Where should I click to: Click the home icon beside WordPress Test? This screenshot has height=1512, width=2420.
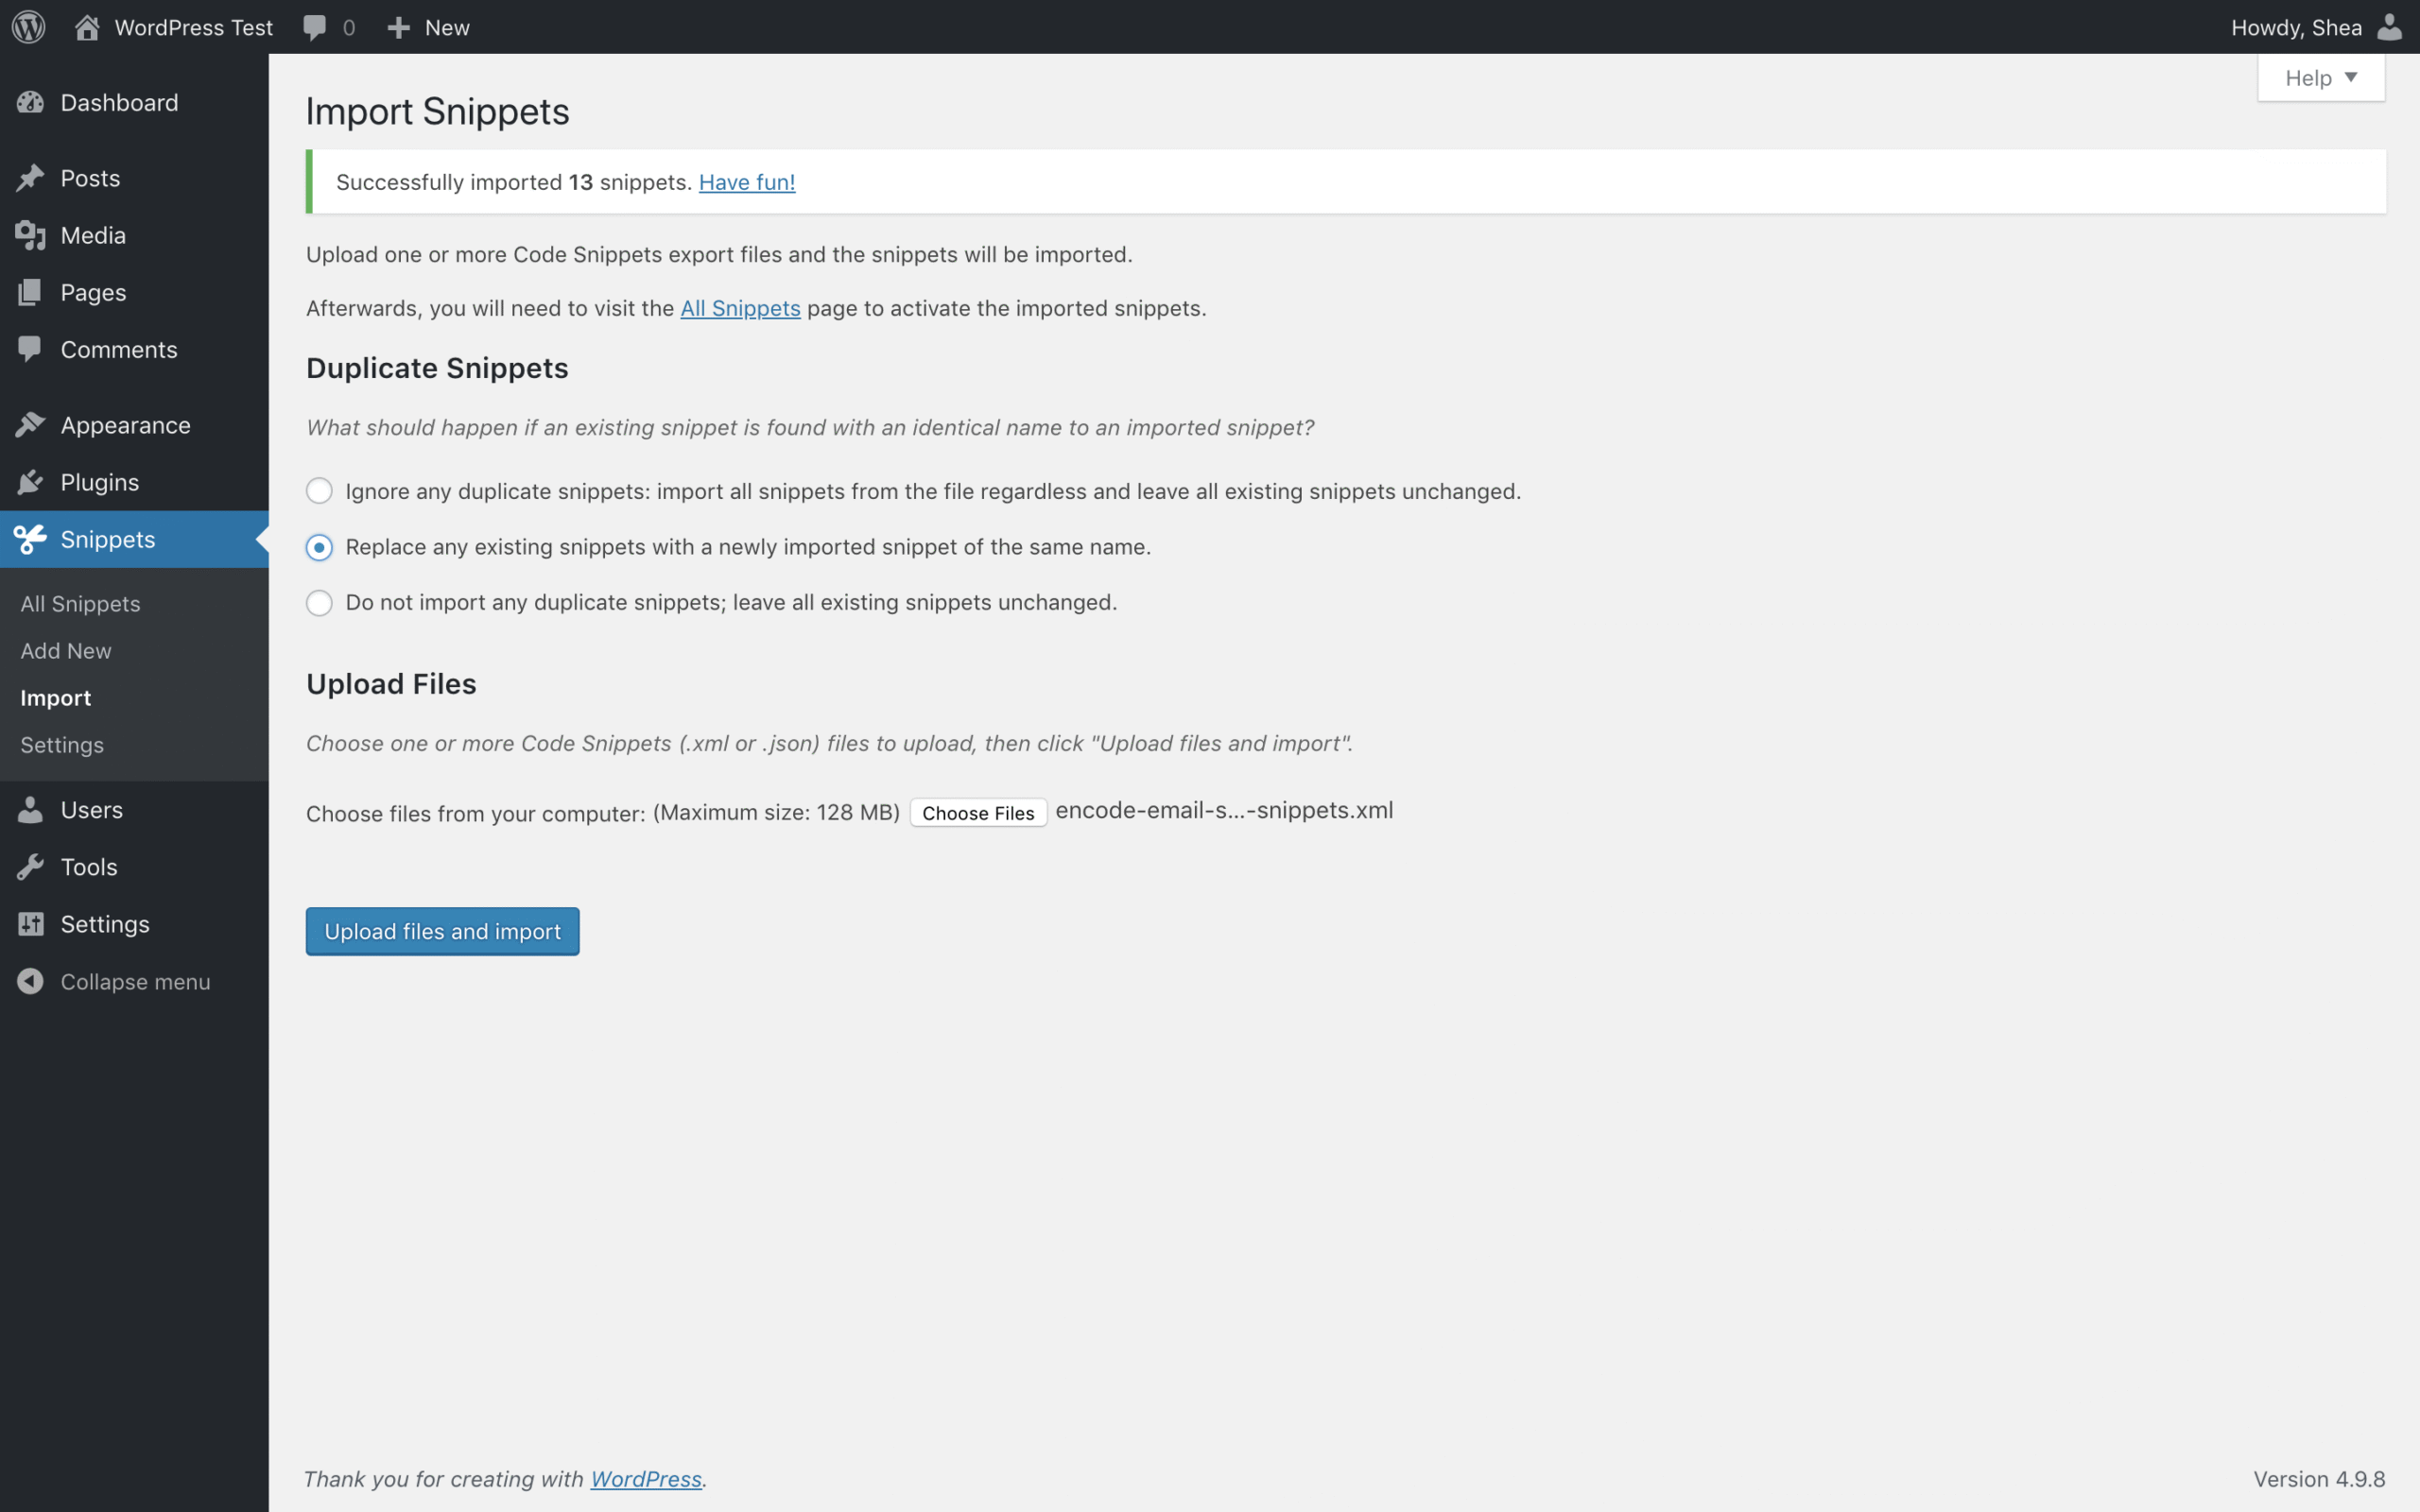pos(87,27)
